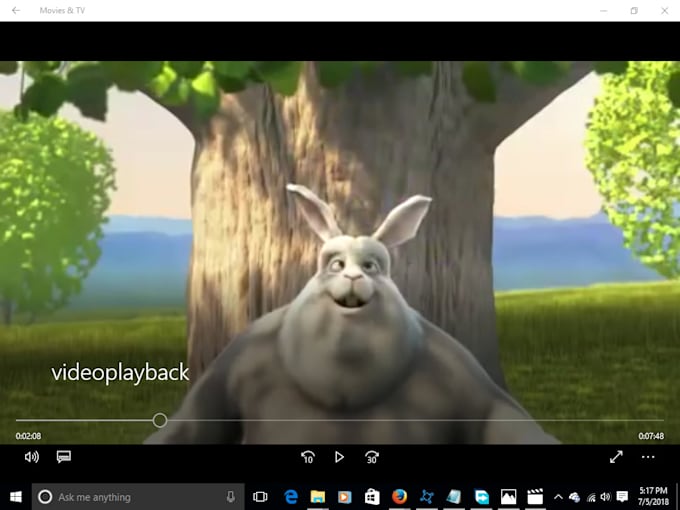Viewport: 680px width, 510px height.
Task: Open Task View from the taskbar
Action: click(x=260, y=497)
